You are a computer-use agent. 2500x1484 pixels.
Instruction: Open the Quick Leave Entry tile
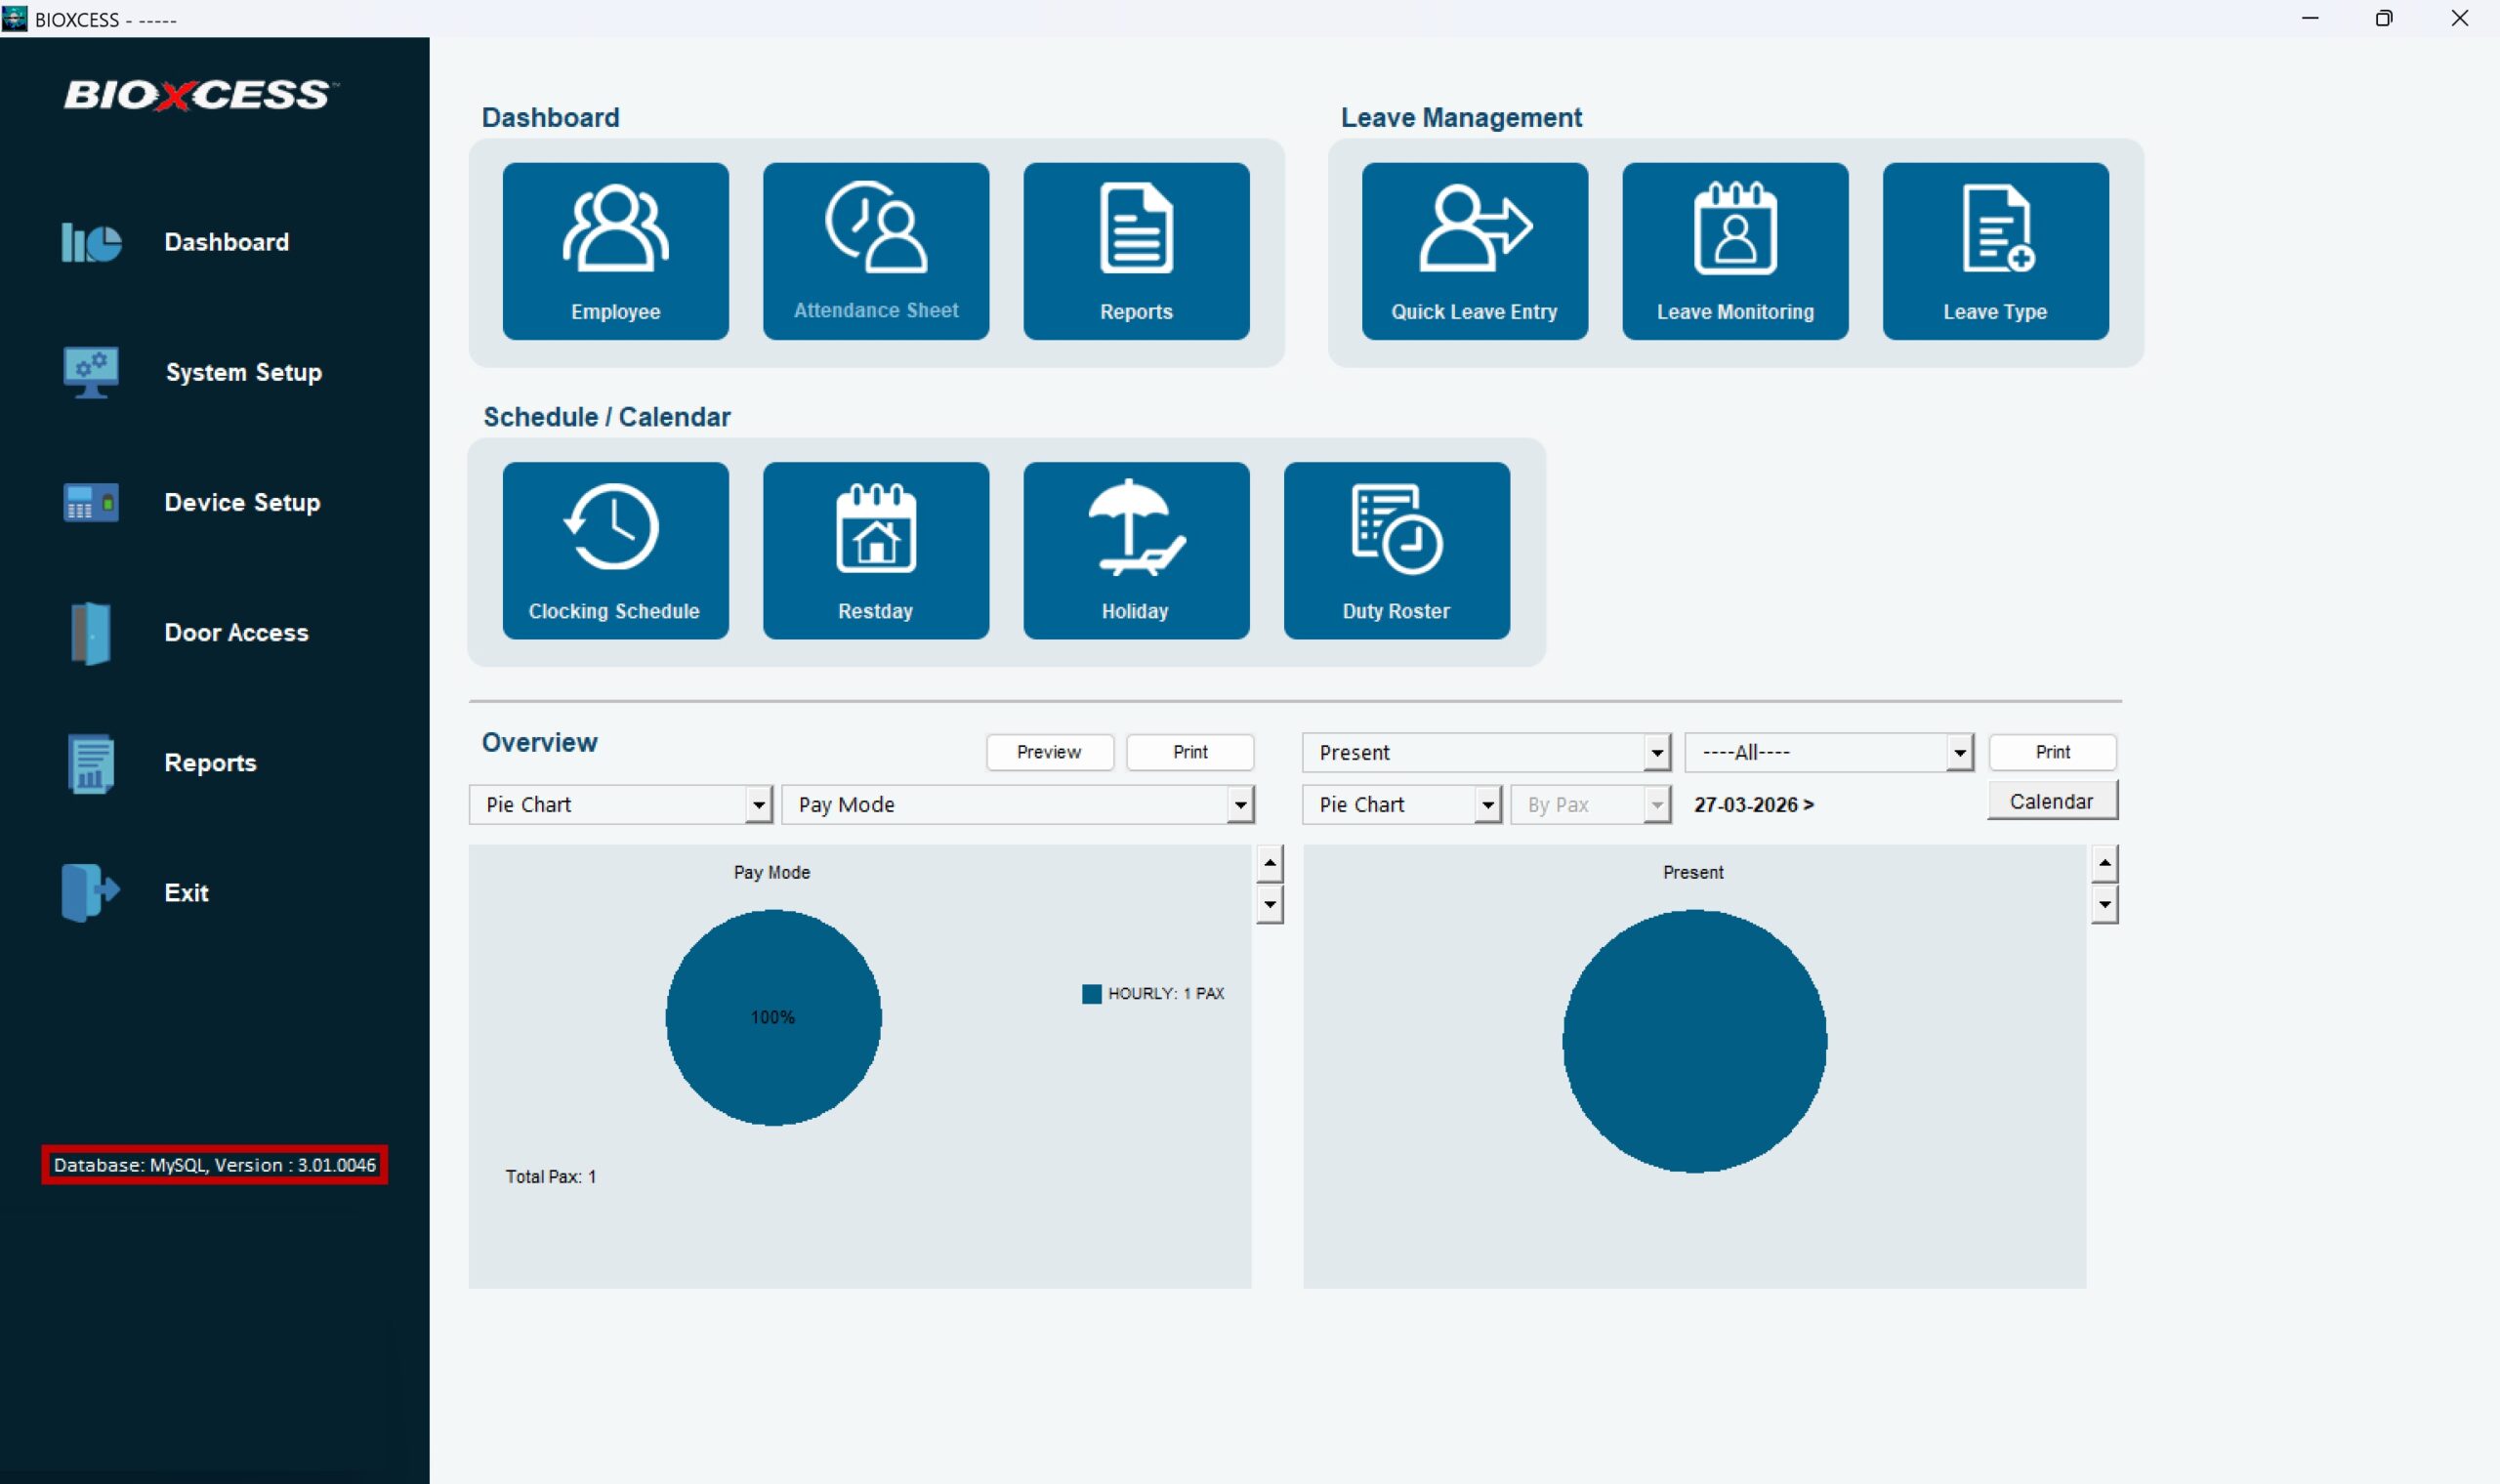coord(1474,250)
